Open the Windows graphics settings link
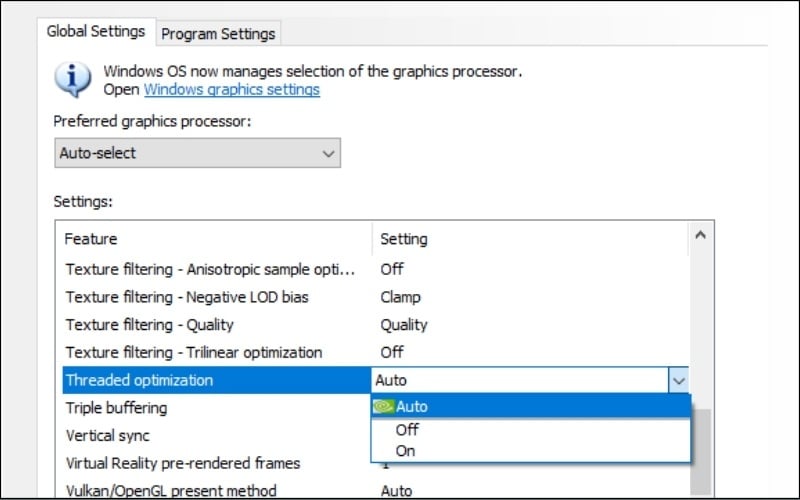Image resolution: width=800 pixels, height=500 pixels. click(x=232, y=90)
